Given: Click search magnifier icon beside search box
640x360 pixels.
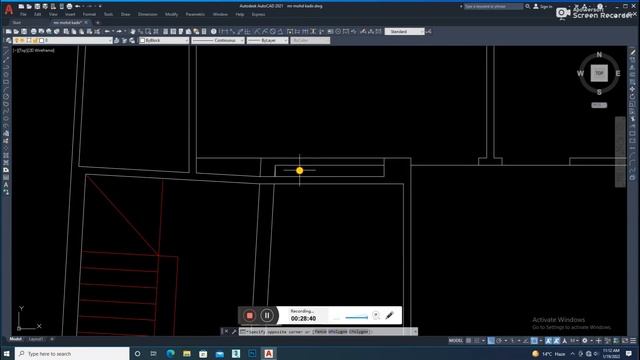Looking at the screenshot, I should [x=527, y=7].
